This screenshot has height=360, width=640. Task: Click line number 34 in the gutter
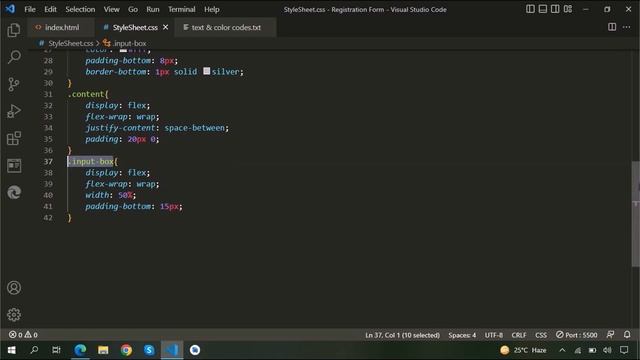48,128
